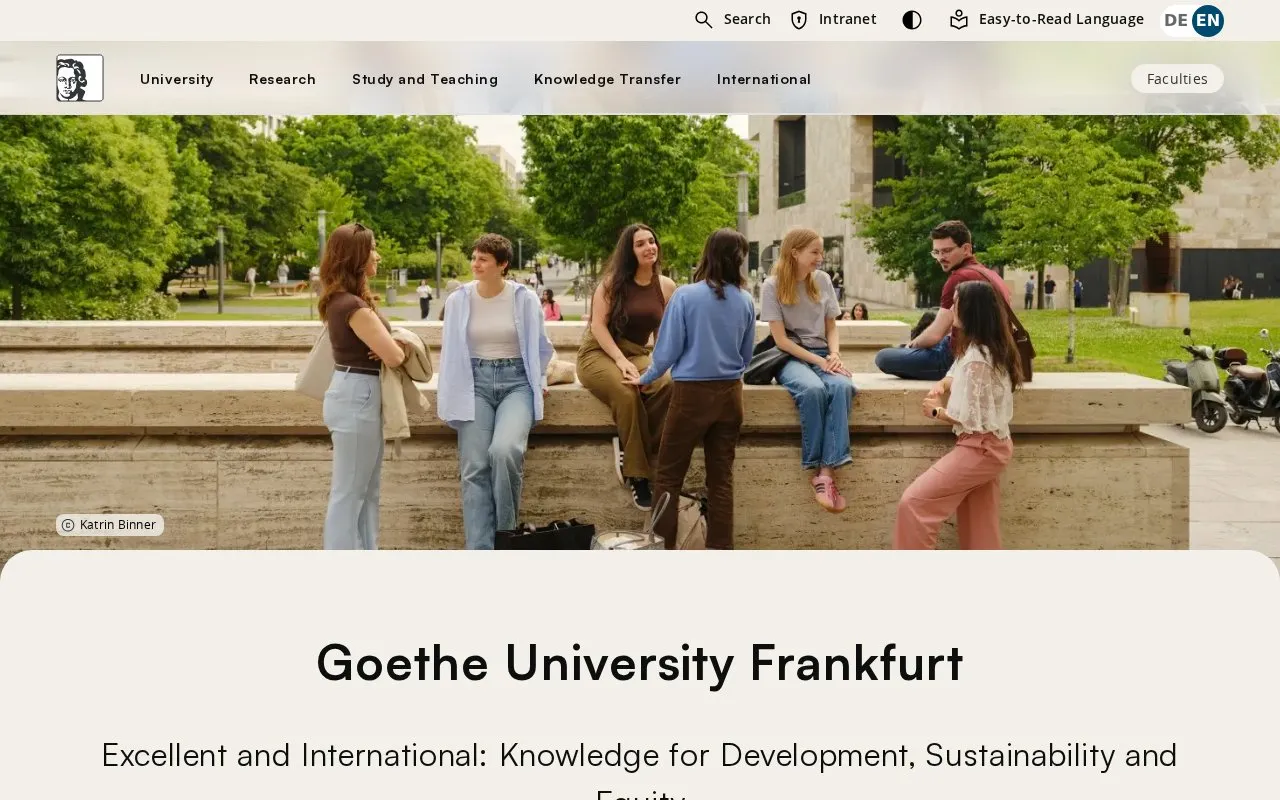Open the International menu
The width and height of the screenshot is (1280, 800).
[x=764, y=79]
